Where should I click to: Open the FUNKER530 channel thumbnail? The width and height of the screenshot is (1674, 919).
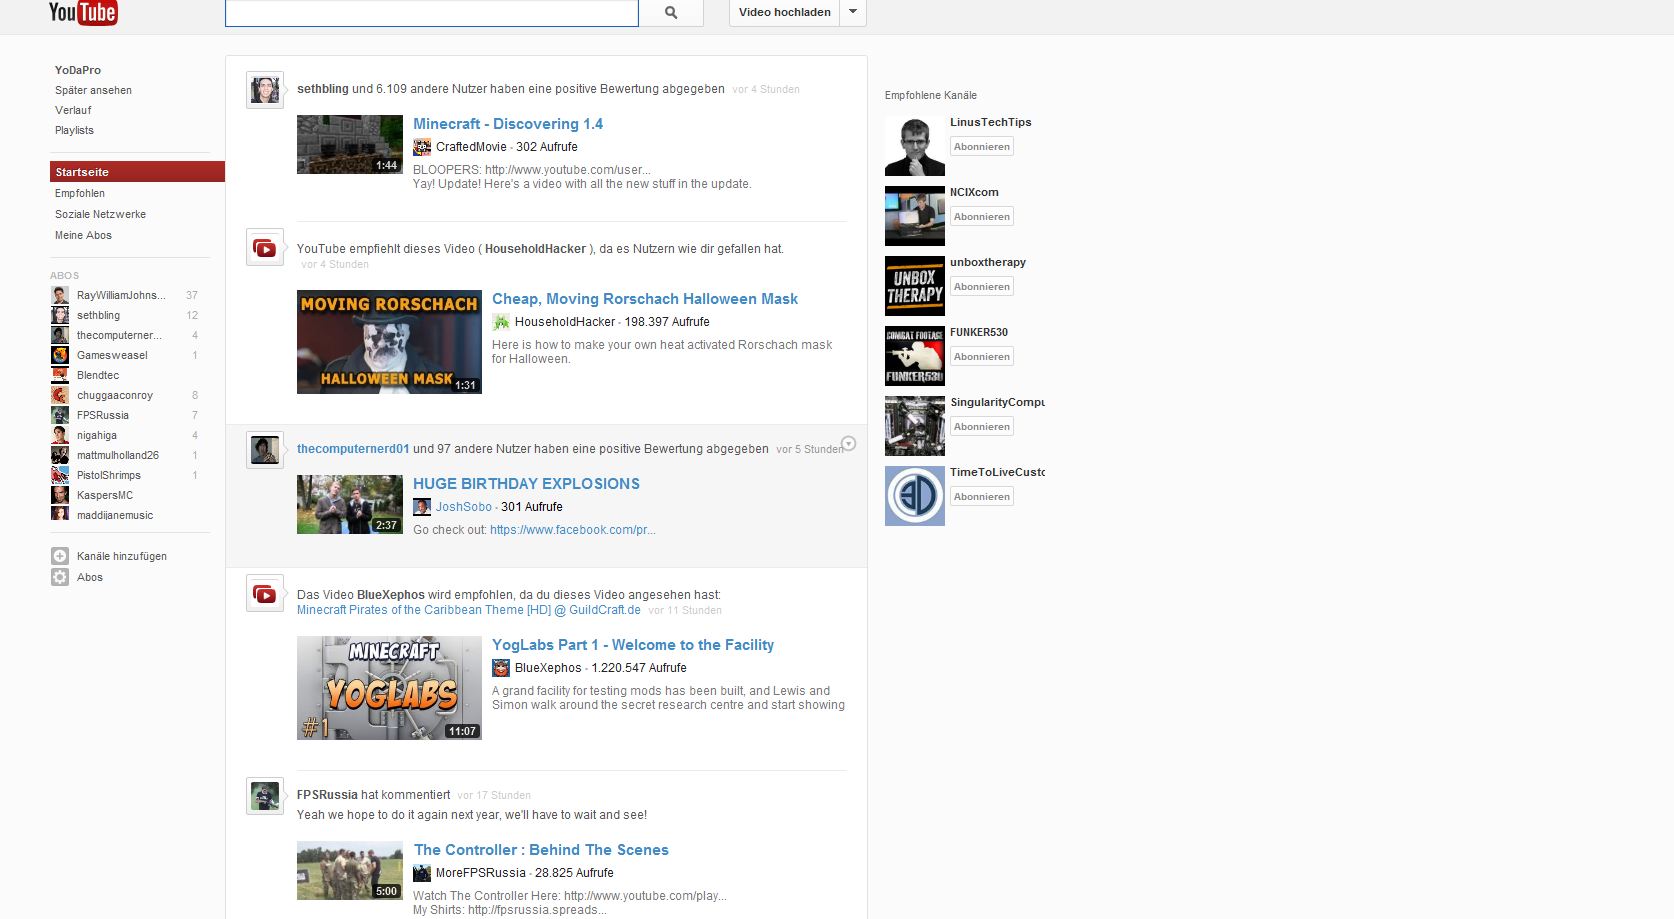[x=915, y=356]
